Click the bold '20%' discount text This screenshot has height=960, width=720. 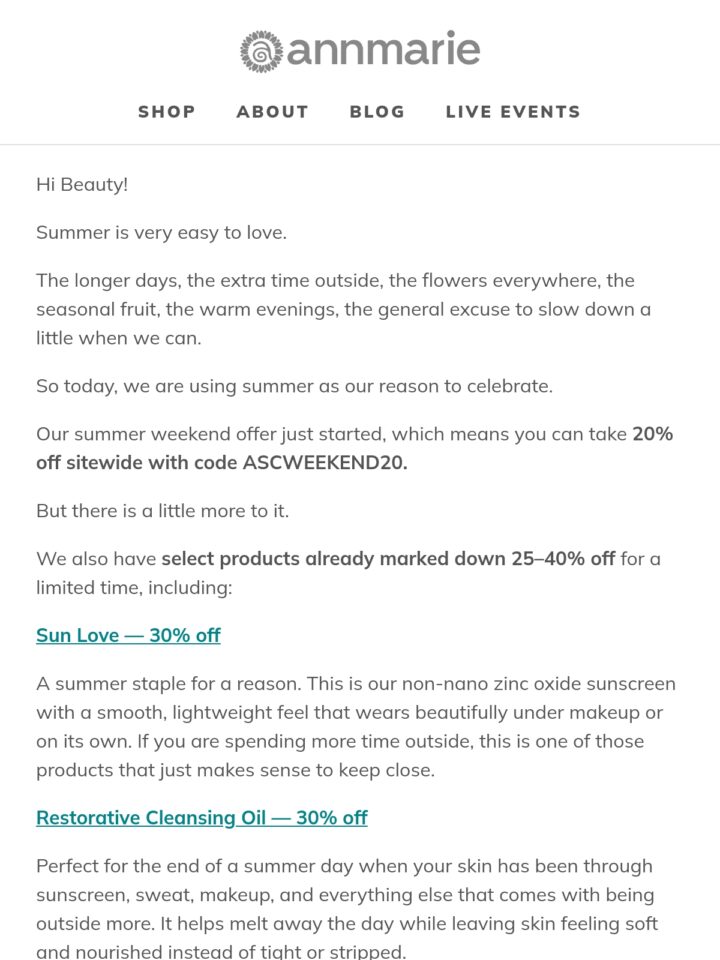653,434
